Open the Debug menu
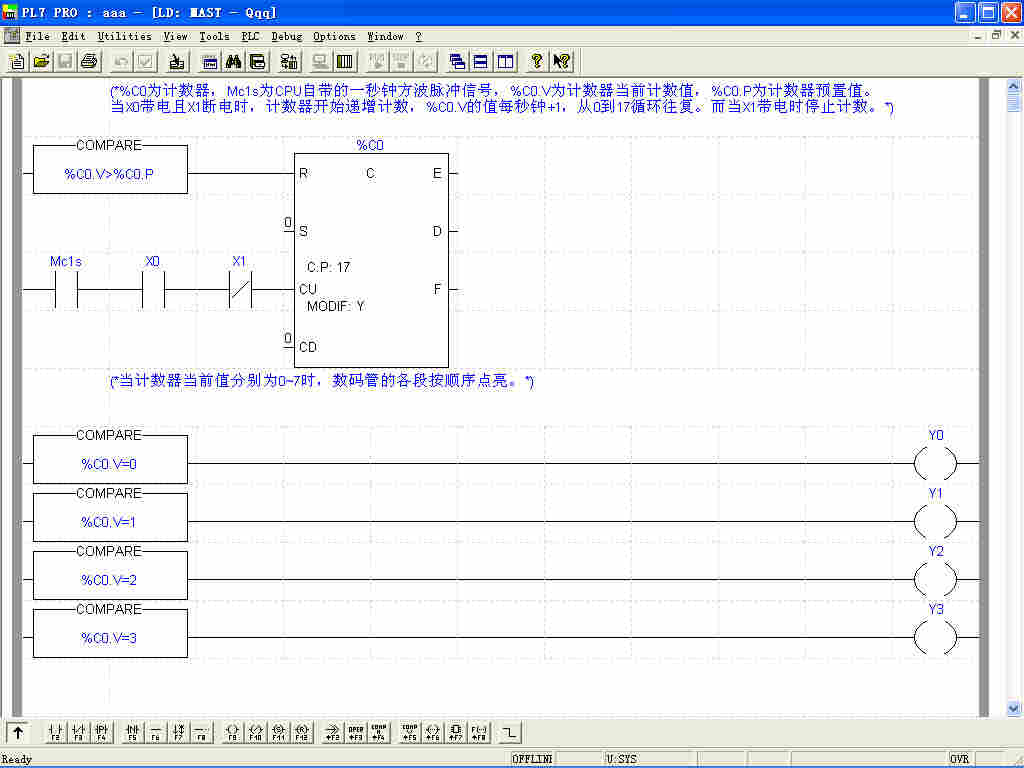This screenshot has width=1024, height=768. pyautogui.click(x=286, y=36)
